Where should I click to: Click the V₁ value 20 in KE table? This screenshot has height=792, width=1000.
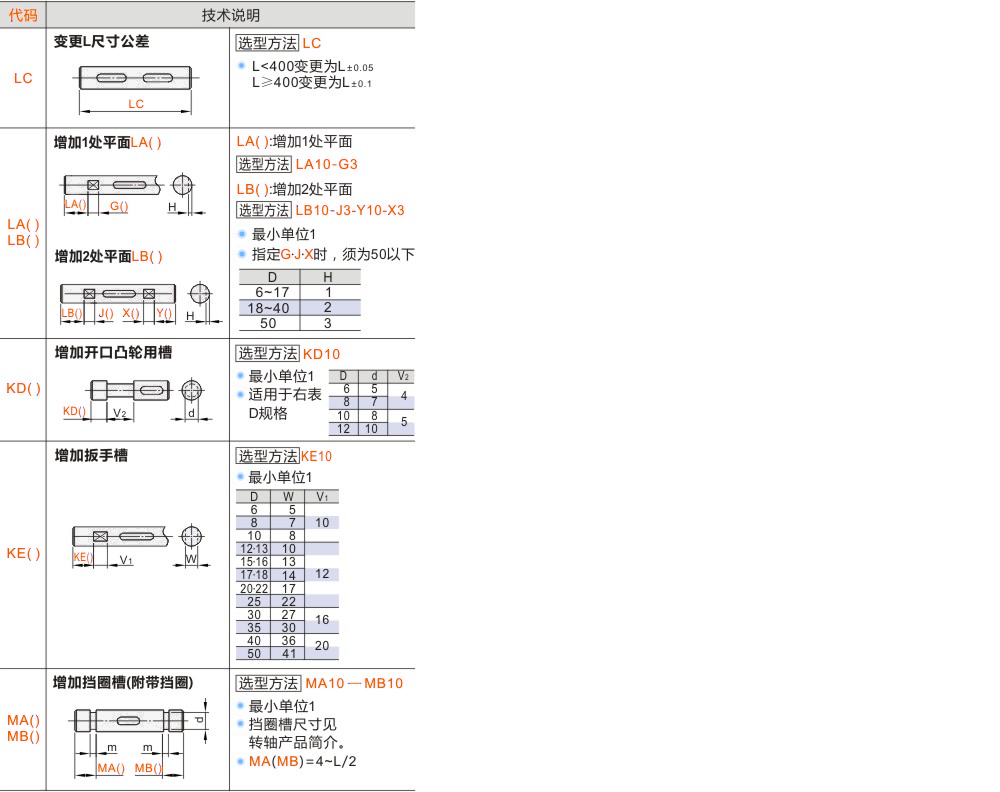point(322,646)
